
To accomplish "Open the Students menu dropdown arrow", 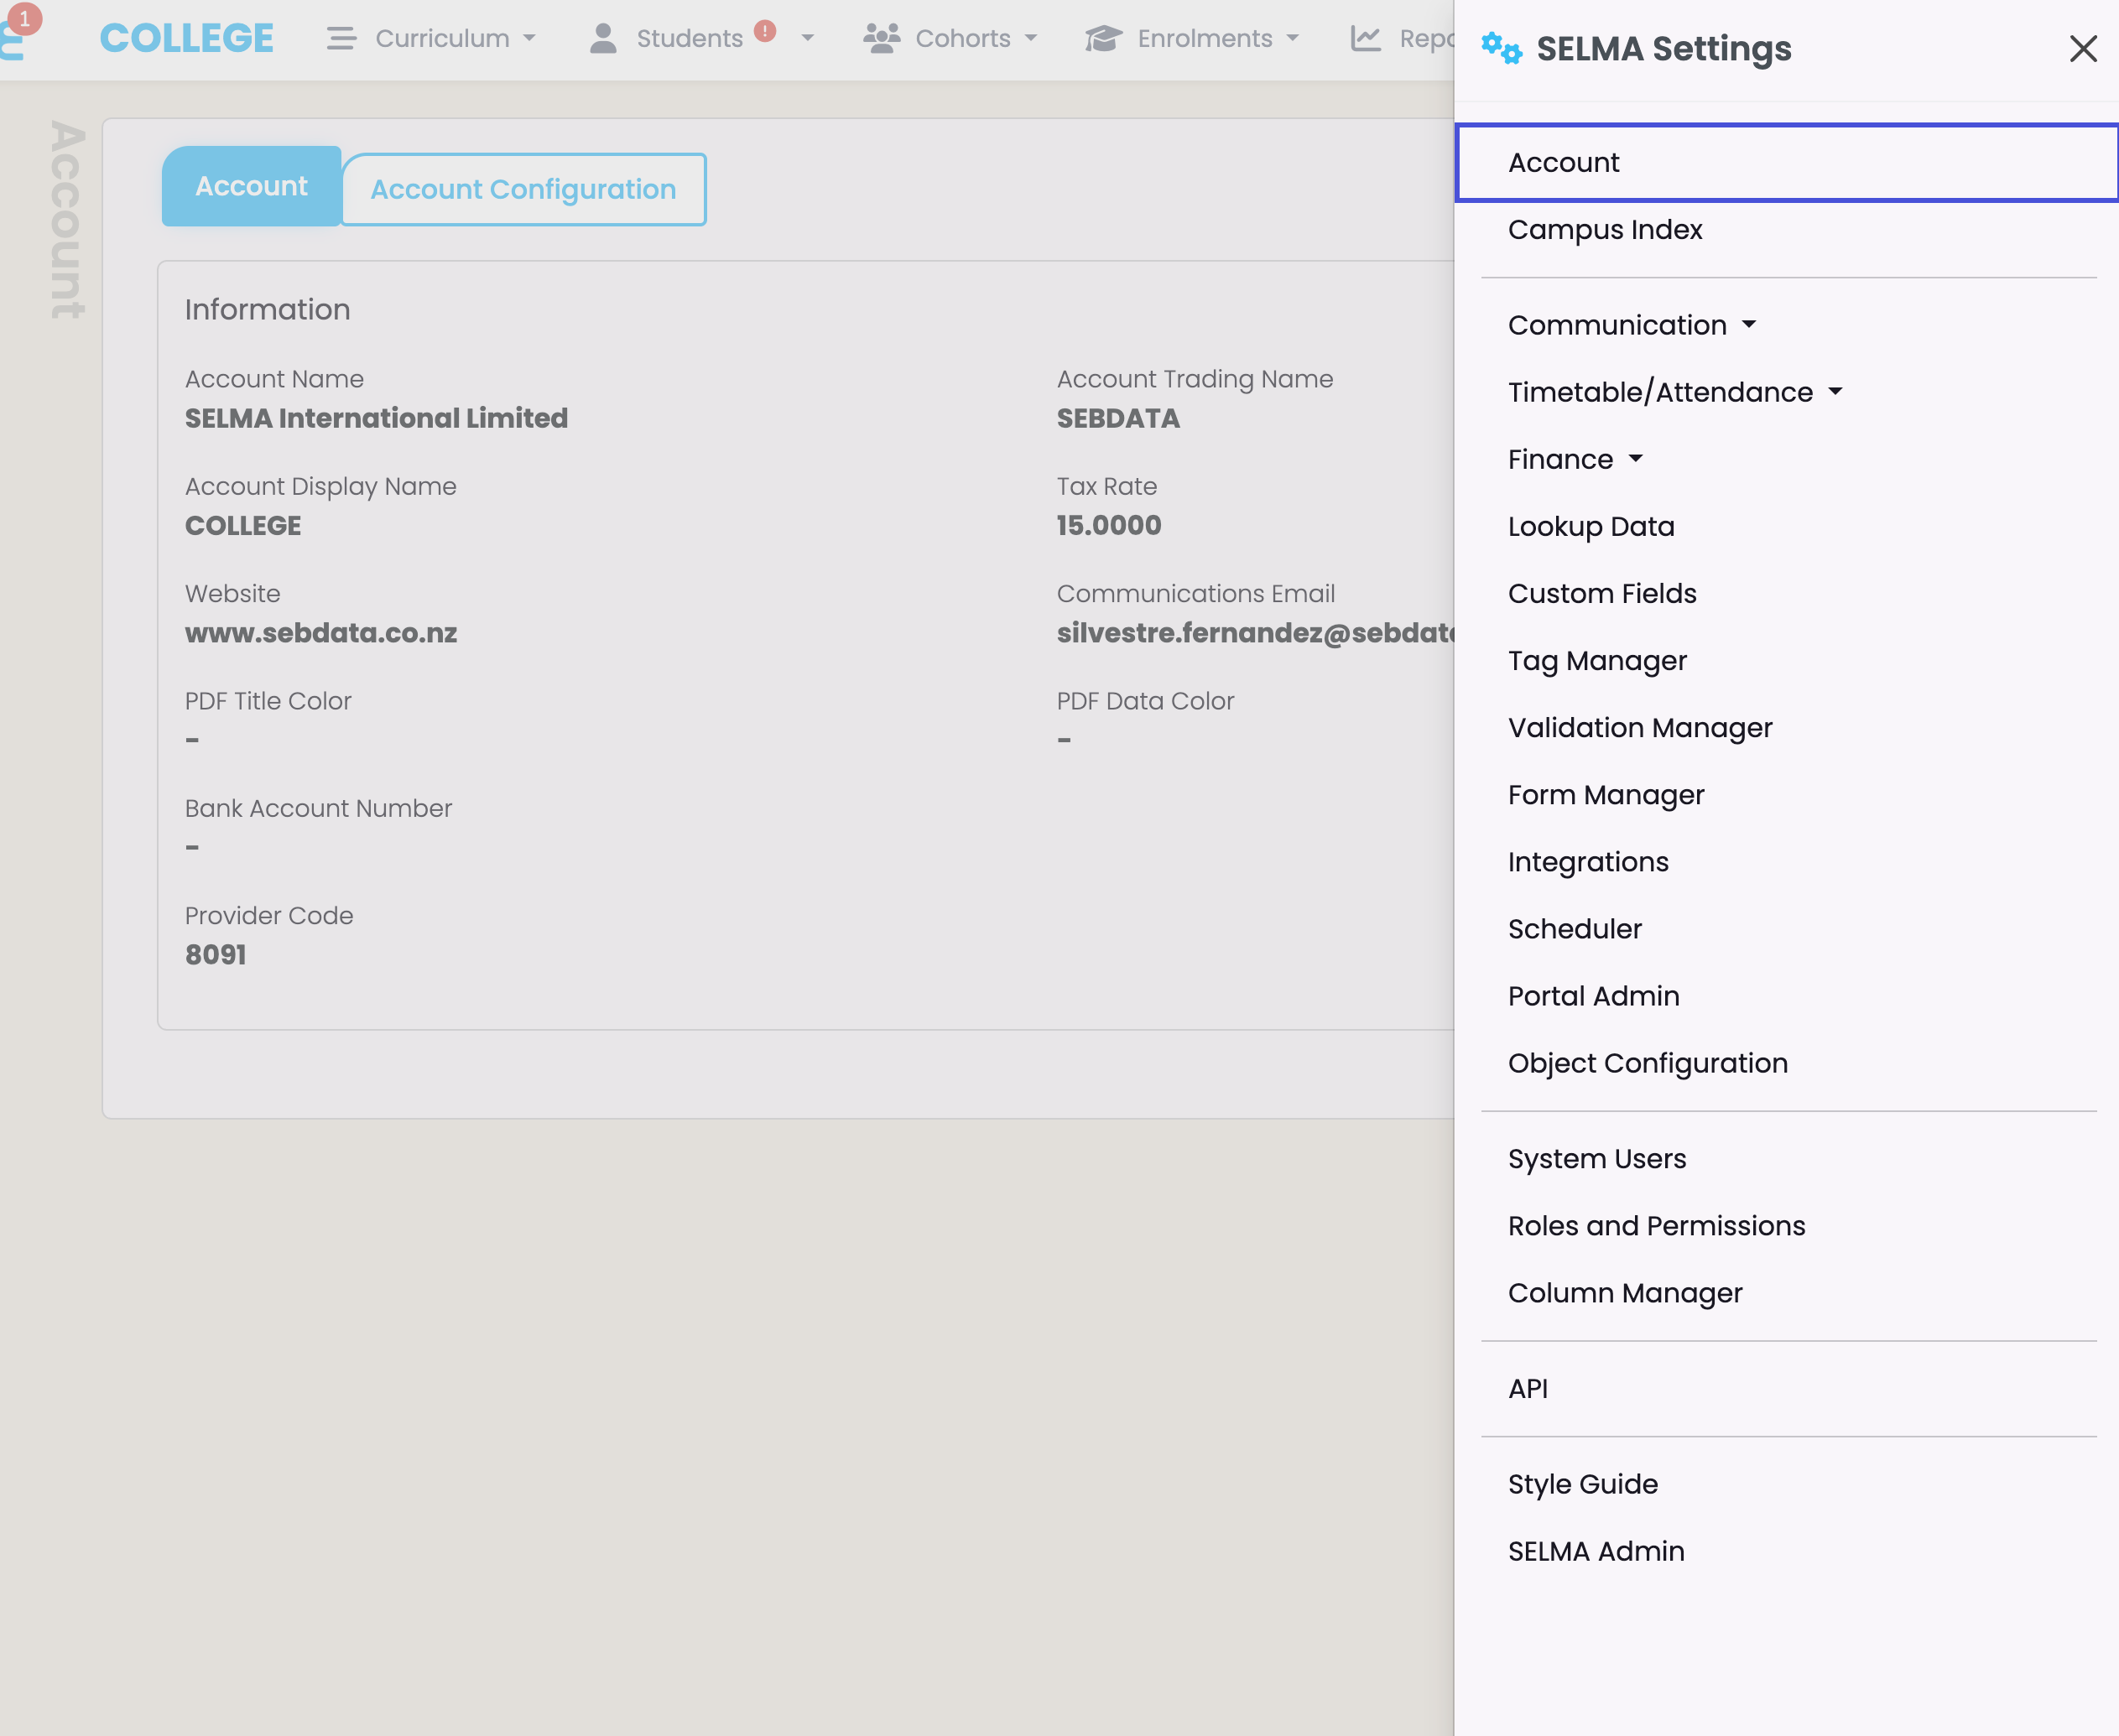I will pyautogui.click(x=807, y=38).
